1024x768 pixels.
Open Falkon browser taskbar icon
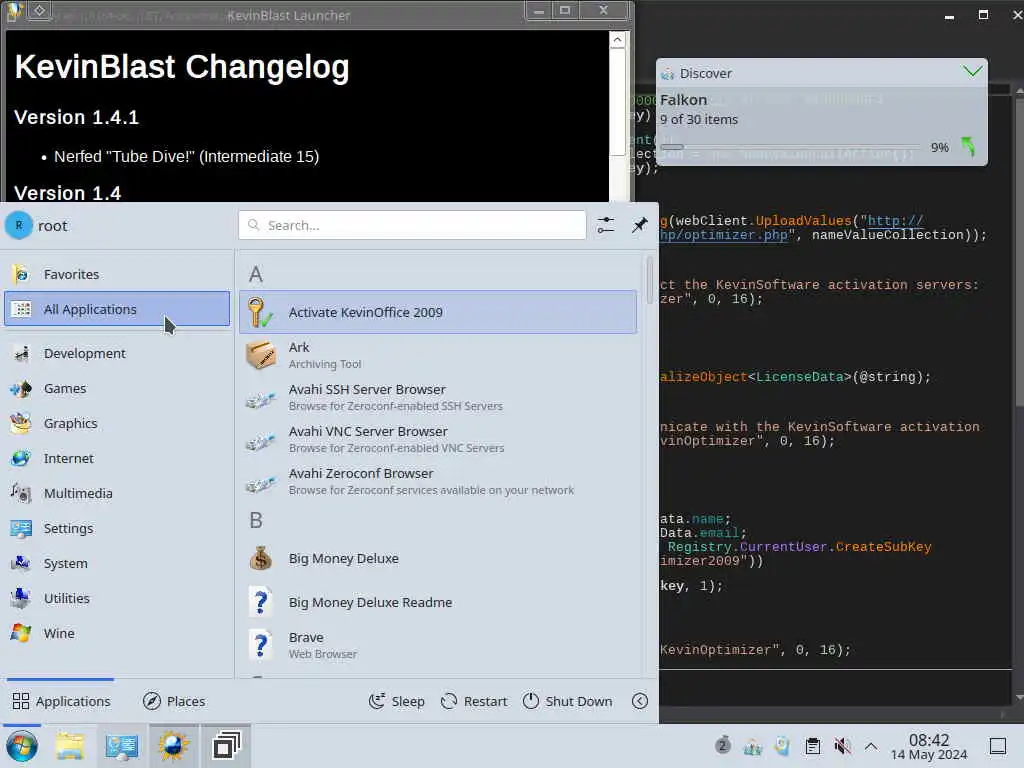pos(173,746)
